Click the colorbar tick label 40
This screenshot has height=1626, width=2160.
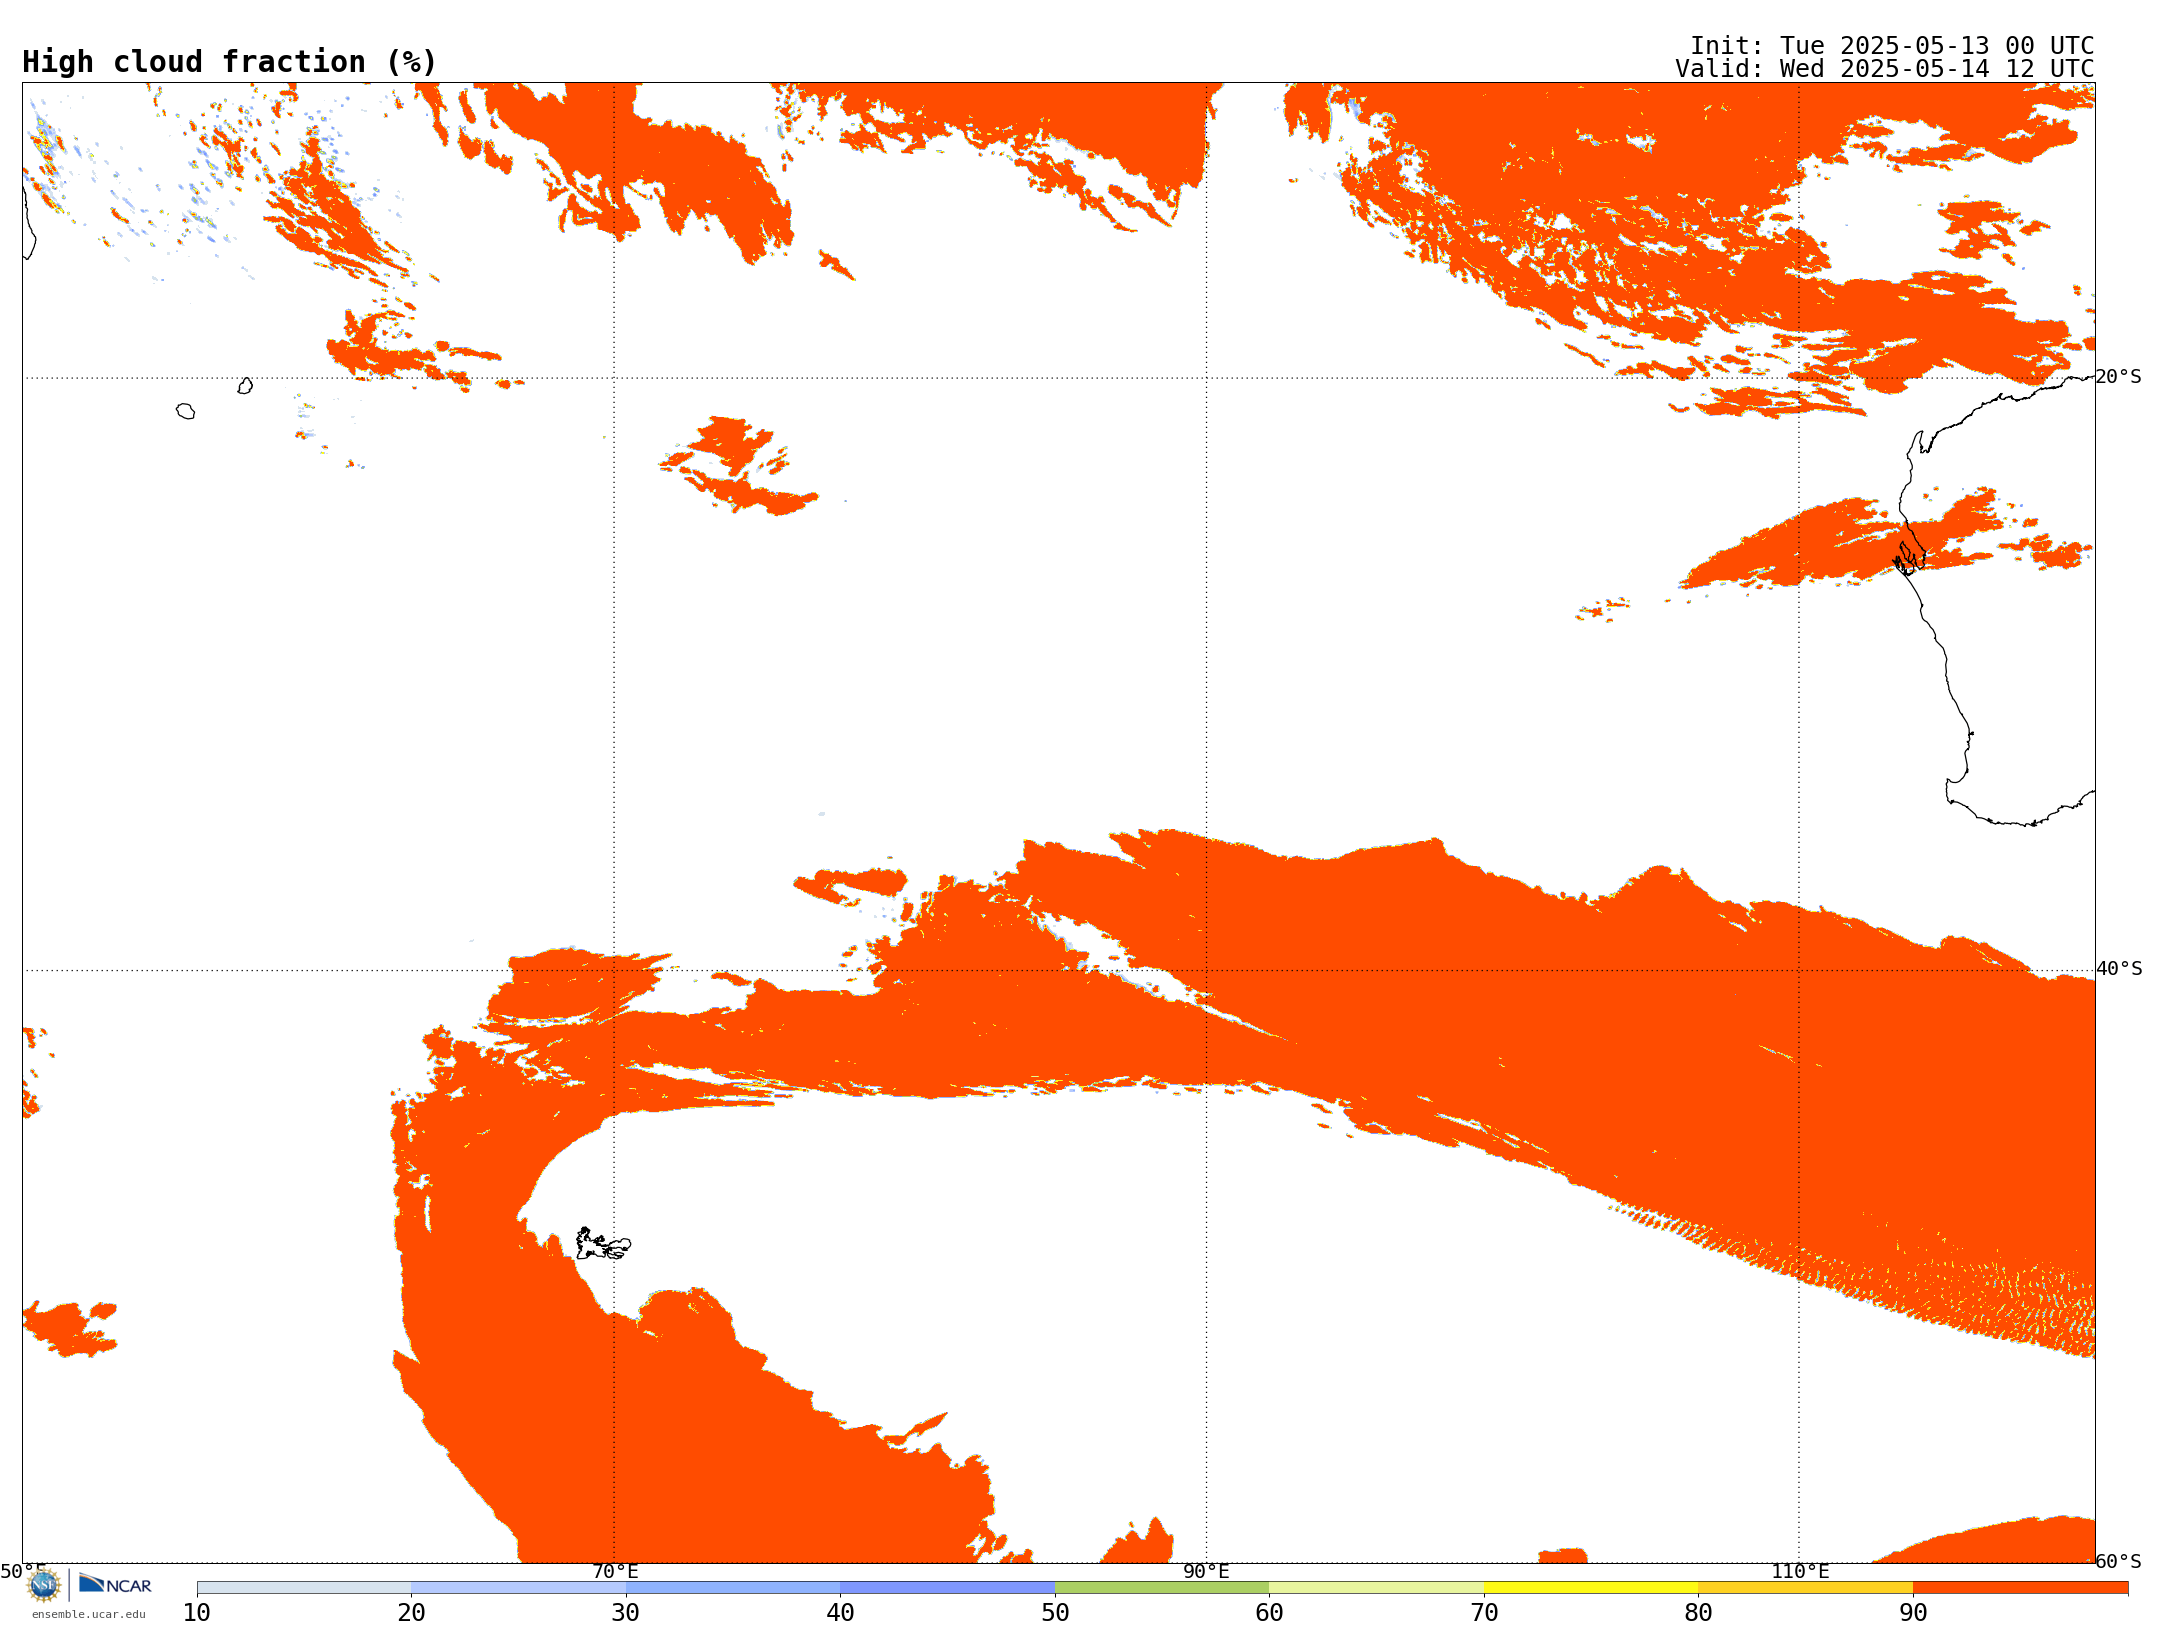pyautogui.click(x=840, y=1613)
